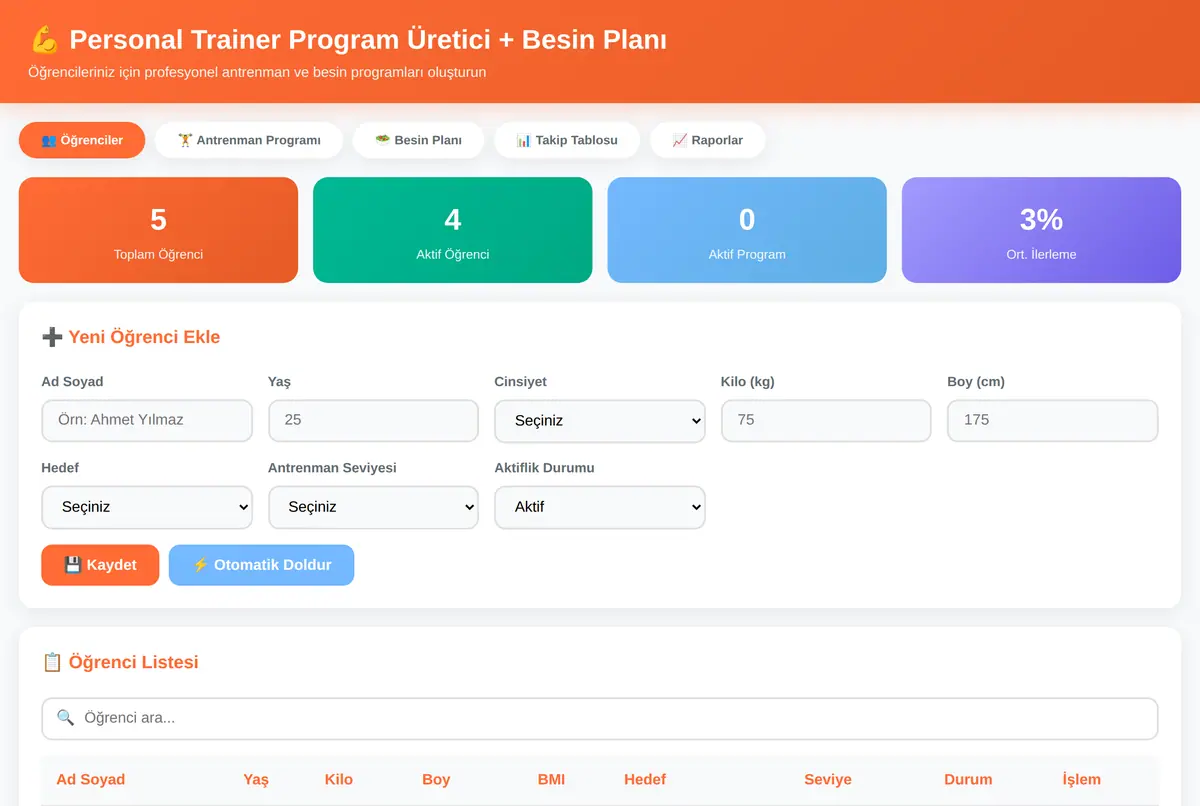Open the Besin Planı tab
Viewport: 1200px width, 806px height.
point(418,140)
